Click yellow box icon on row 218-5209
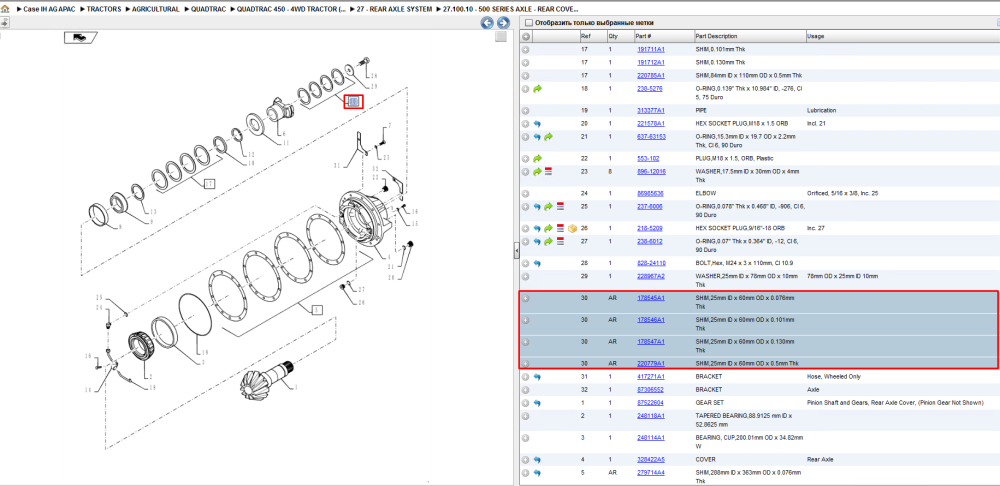This screenshot has width=1000, height=486. coord(572,228)
